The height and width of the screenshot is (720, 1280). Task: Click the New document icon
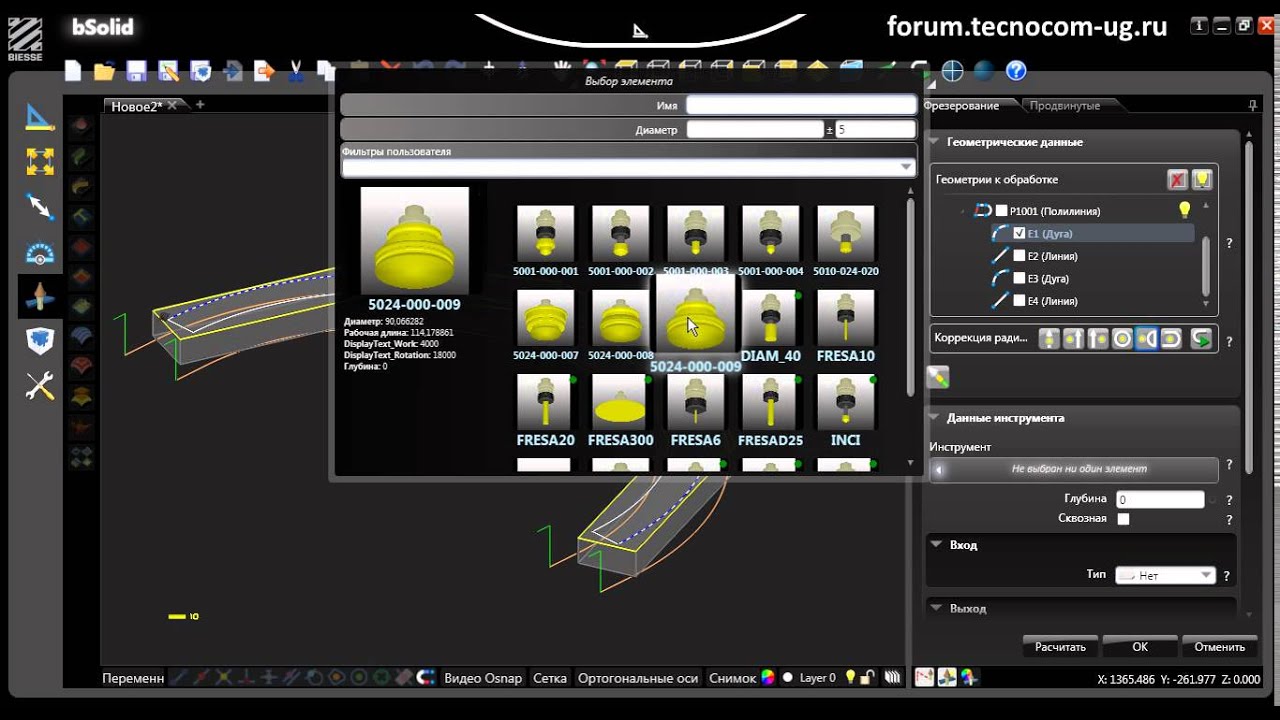click(x=73, y=71)
